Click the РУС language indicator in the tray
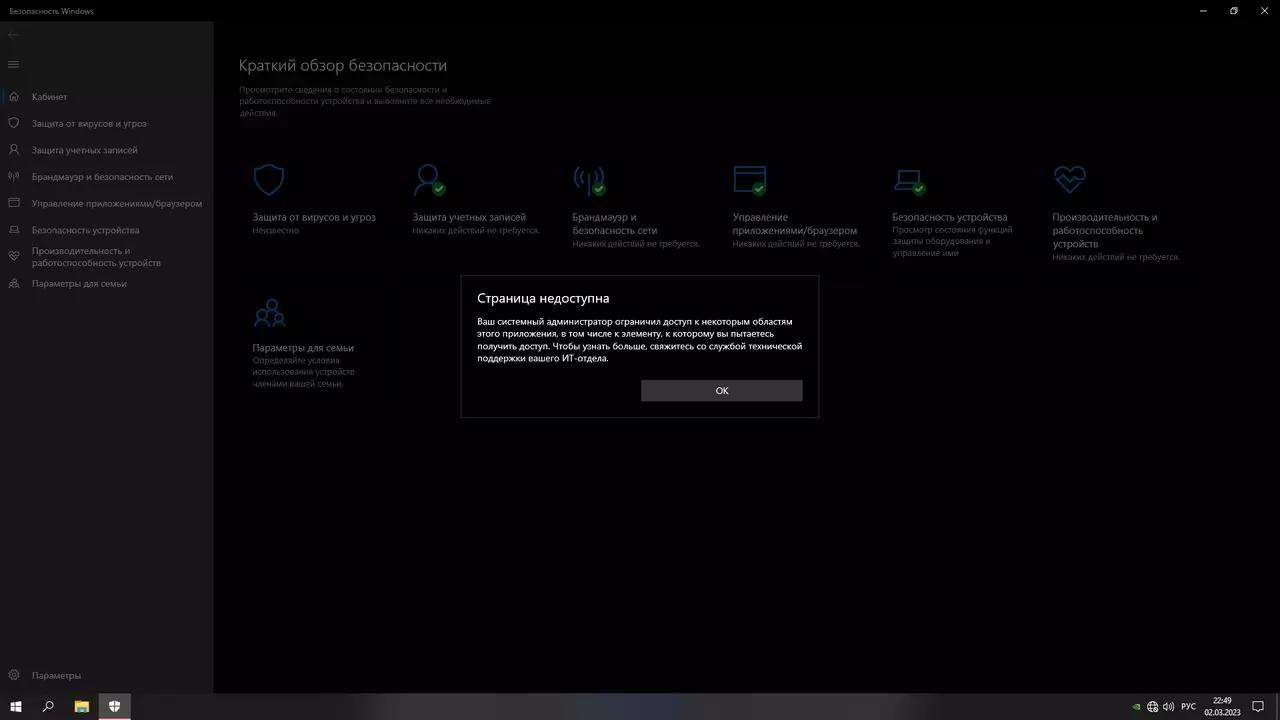This screenshot has height=720, width=1280. (1188, 707)
